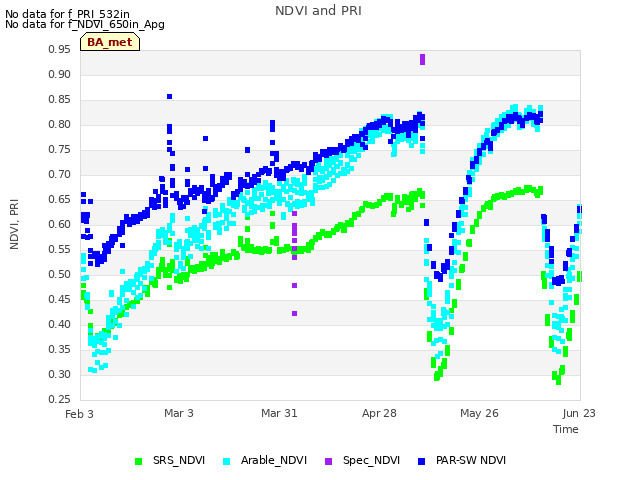Image resolution: width=640 pixels, height=480 pixels.
Task: Click the purple Spec_NDVI legend swatch
Action: [329, 461]
